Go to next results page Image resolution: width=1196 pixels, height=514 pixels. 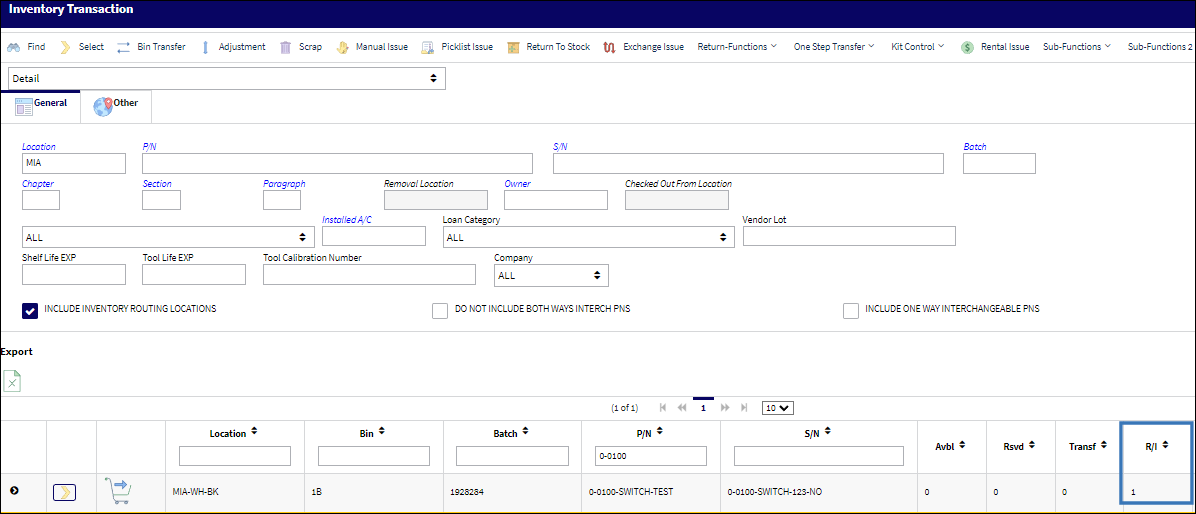(x=725, y=408)
